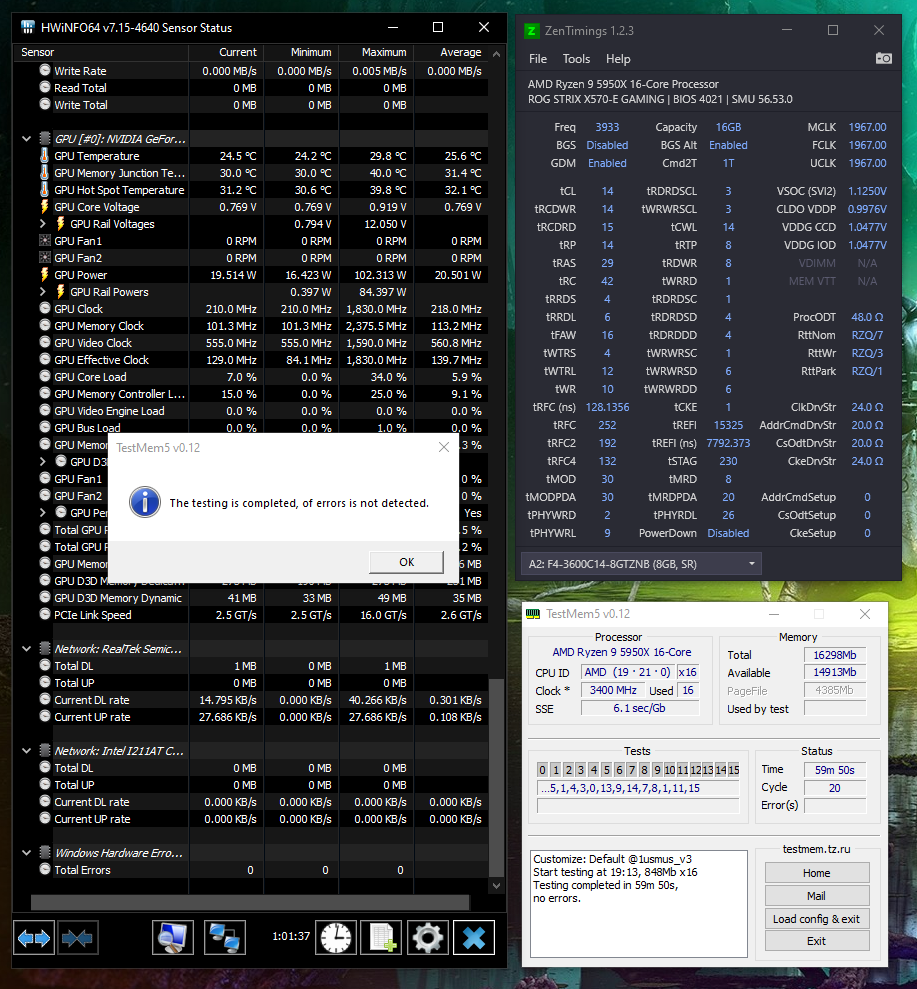Image resolution: width=917 pixels, height=989 pixels.
Task: Click test number 0 box in TestMem5 Tests
Action: click(542, 770)
